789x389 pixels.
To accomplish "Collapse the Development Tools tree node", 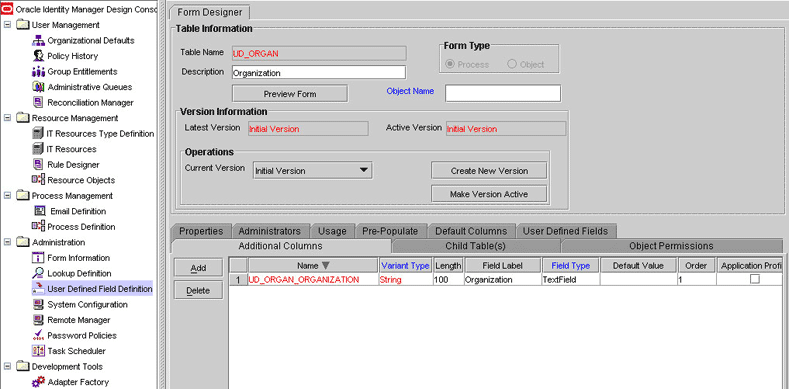I will [7, 366].
